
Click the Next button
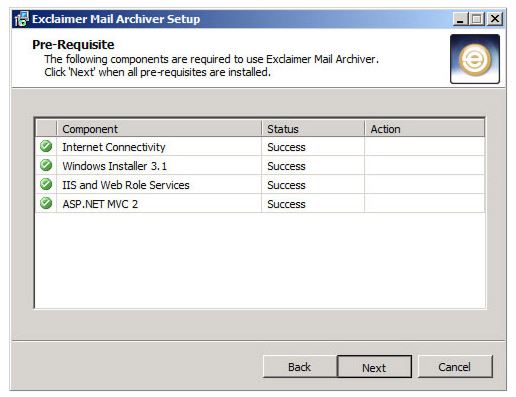(374, 367)
